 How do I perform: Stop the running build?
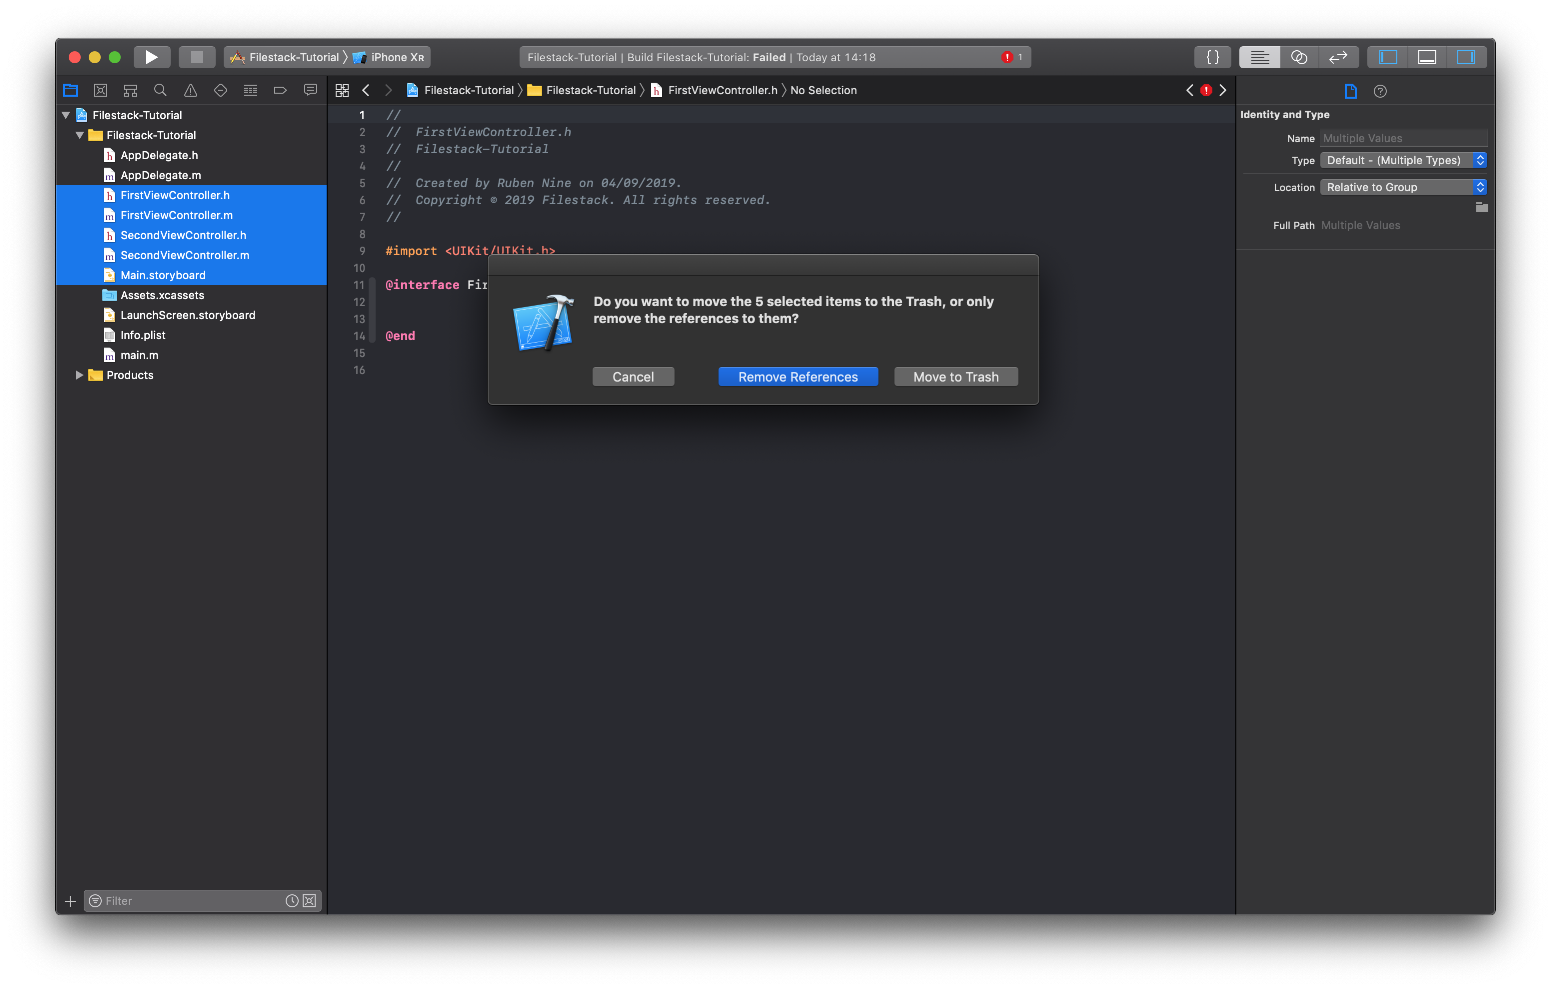tap(197, 57)
